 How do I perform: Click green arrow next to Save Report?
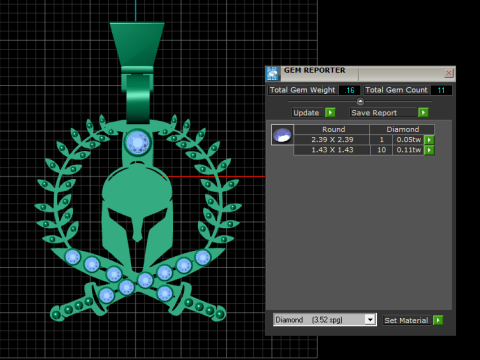[423, 113]
